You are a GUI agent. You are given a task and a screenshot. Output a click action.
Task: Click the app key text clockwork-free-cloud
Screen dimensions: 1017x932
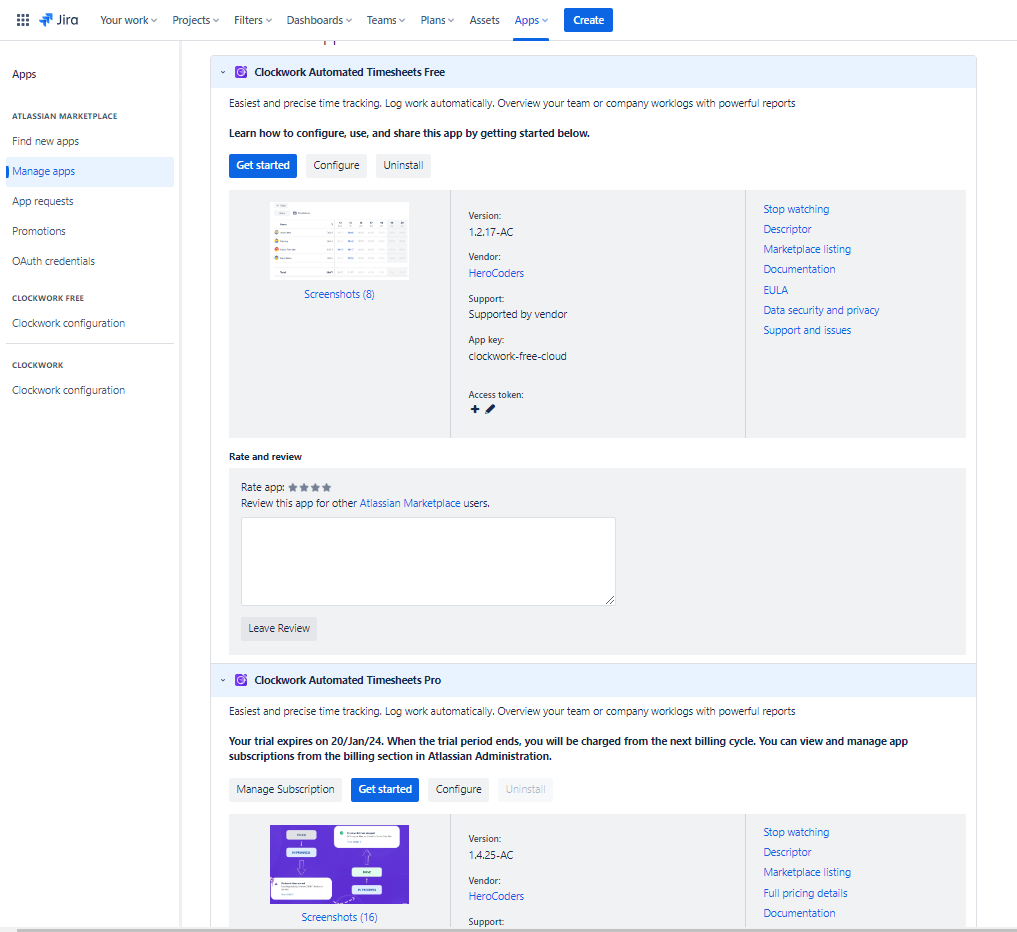click(518, 356)
